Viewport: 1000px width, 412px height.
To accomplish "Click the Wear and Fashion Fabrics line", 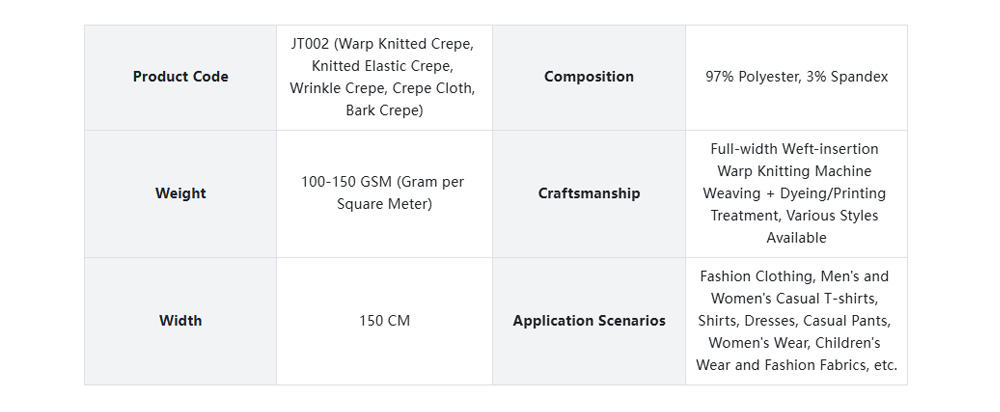I will tap(796, 365).
